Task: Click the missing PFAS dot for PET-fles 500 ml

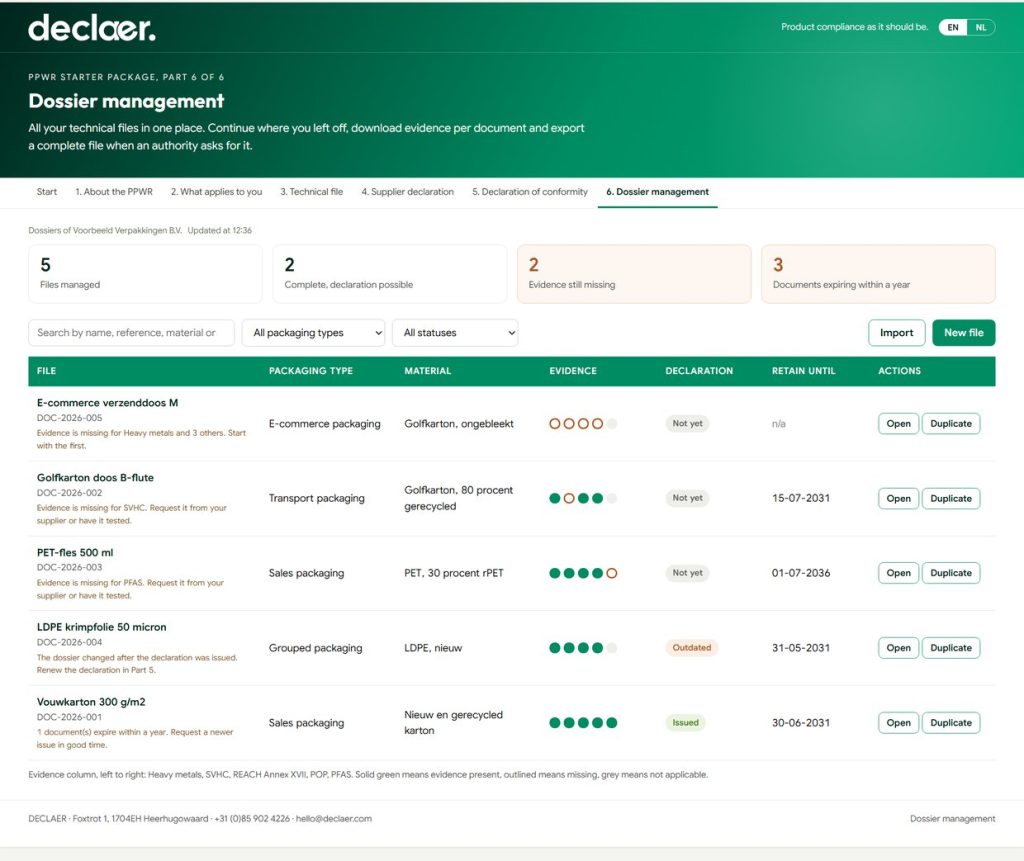Action: pyautogui.click(x=611, y=573)
